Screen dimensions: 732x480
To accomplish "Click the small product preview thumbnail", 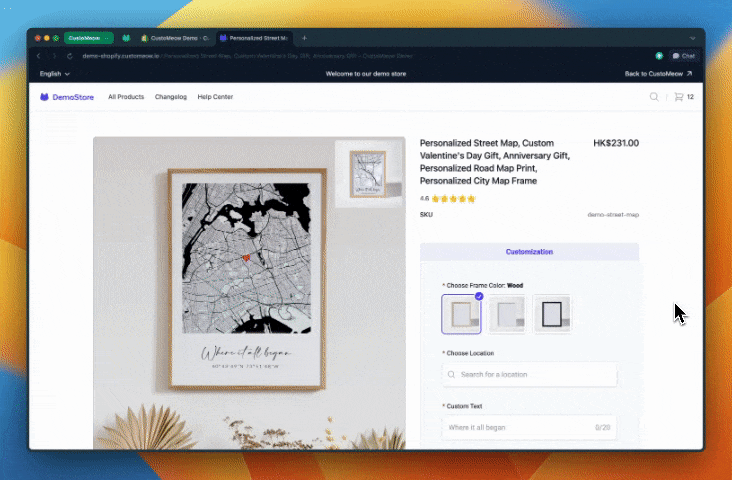I will (369, 175).
